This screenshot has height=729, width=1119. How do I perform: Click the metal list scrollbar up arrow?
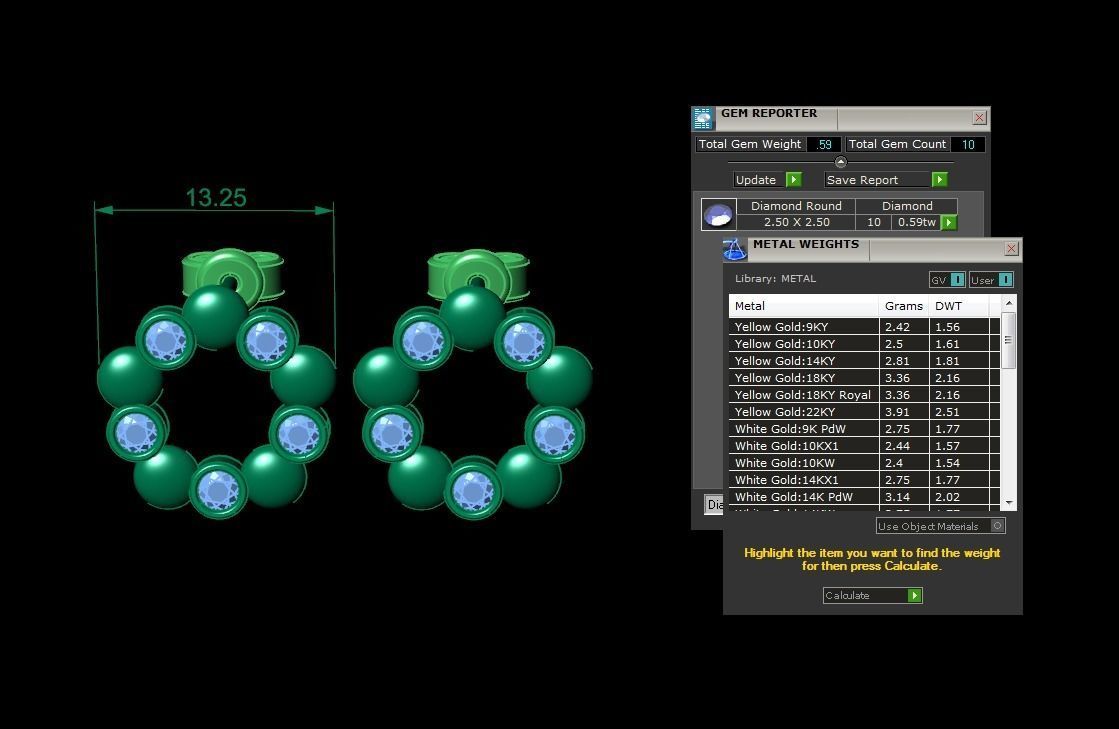(1008, 303)
